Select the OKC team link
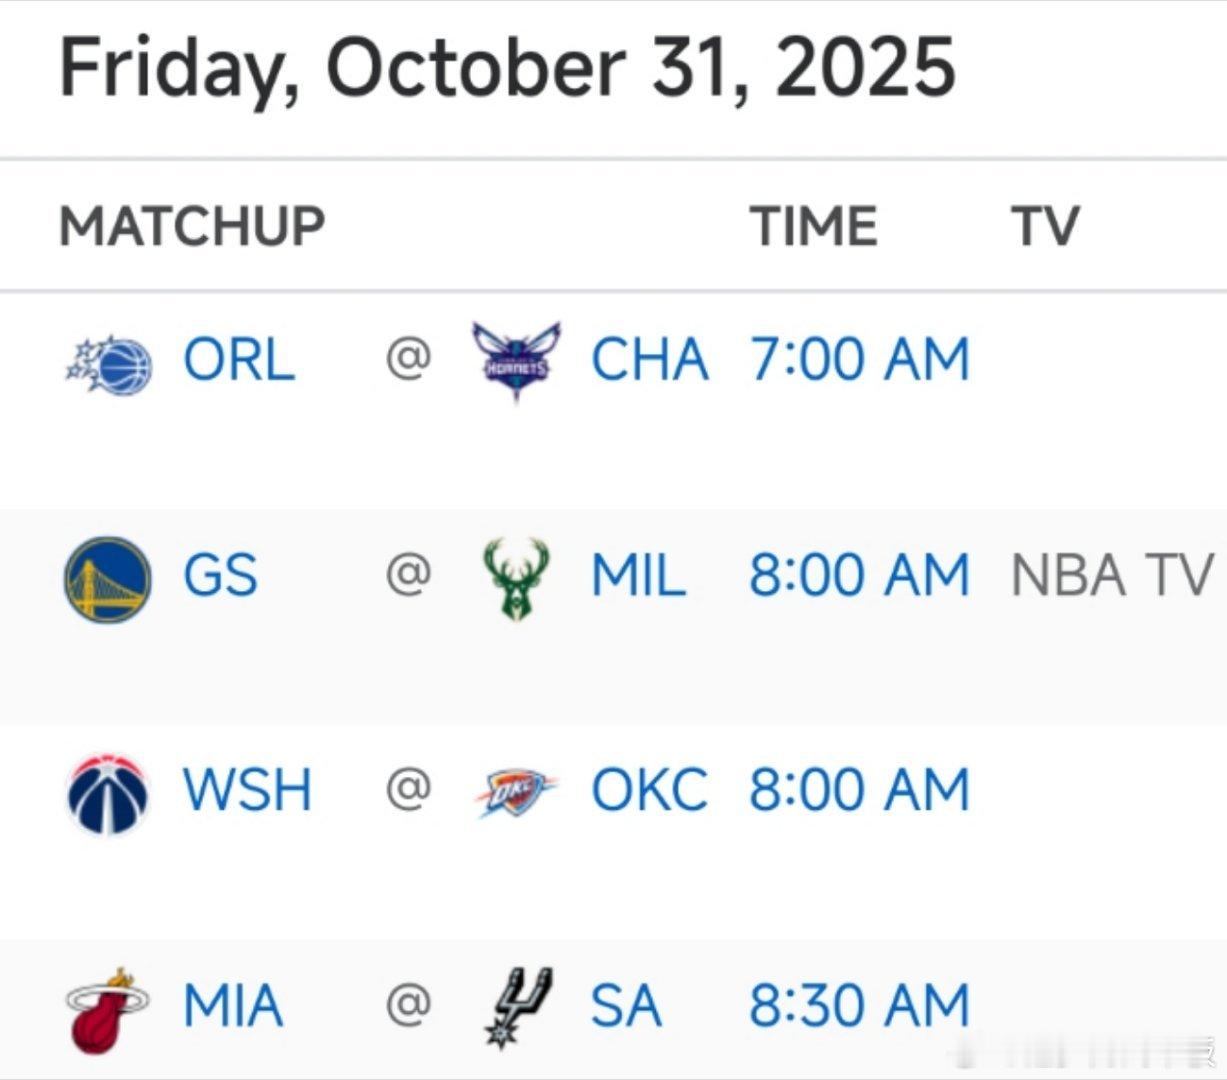Image resolution: width=1227 pixels, height=1080 pixels. click(x=649, y=790)
